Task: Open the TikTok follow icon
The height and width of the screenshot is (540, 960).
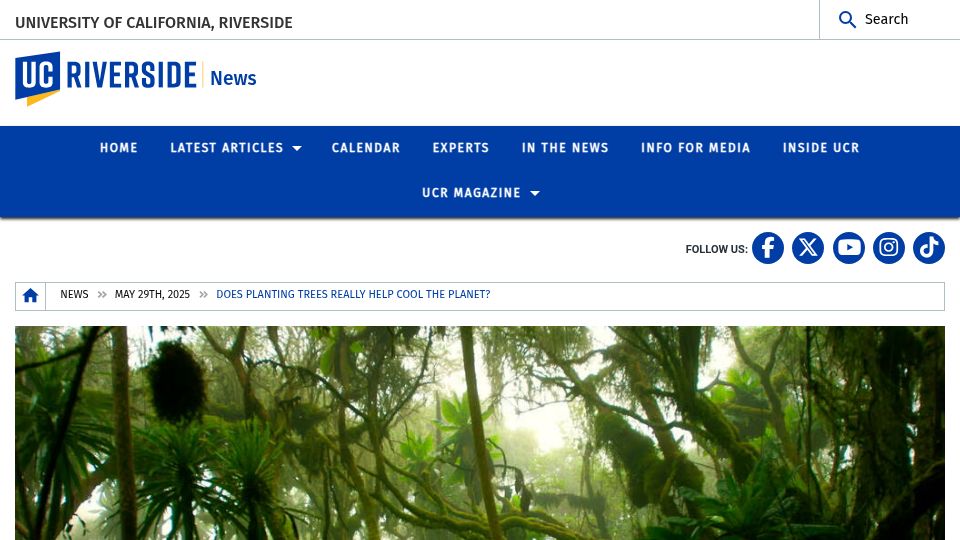Action: [x=929, y=248]
